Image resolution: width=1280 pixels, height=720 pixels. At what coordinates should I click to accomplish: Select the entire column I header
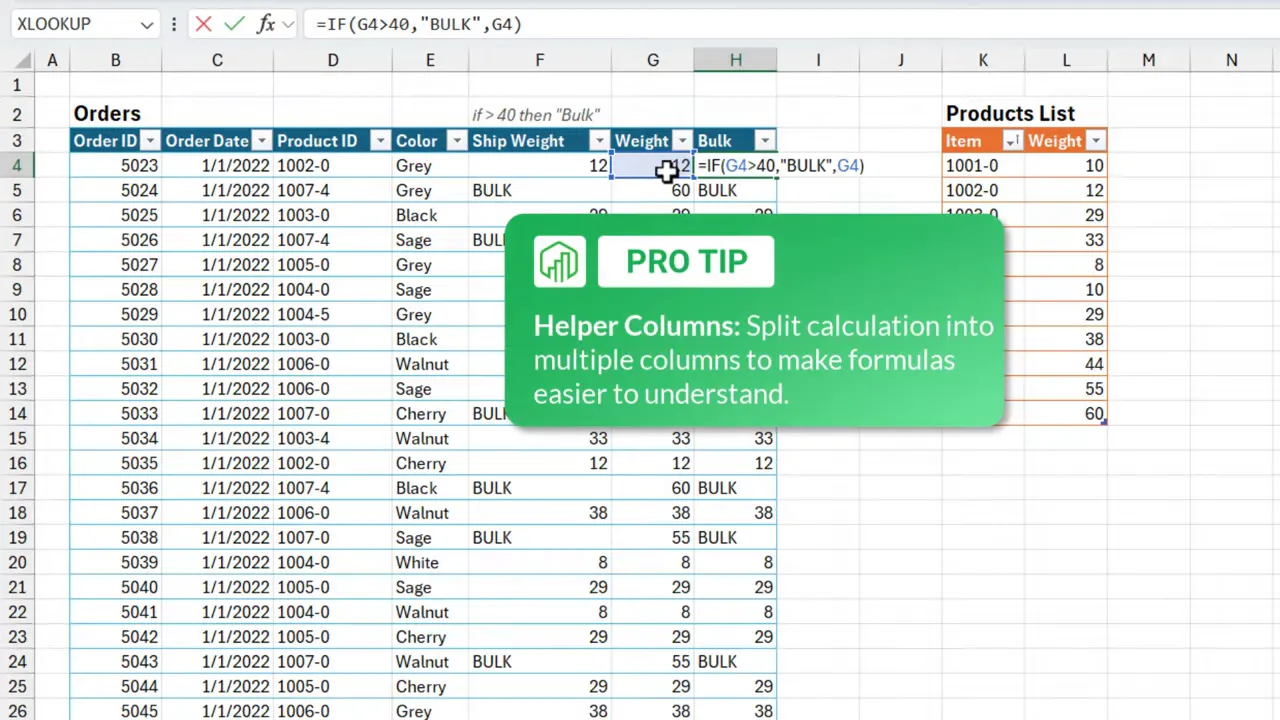click(x=818, y=60)
